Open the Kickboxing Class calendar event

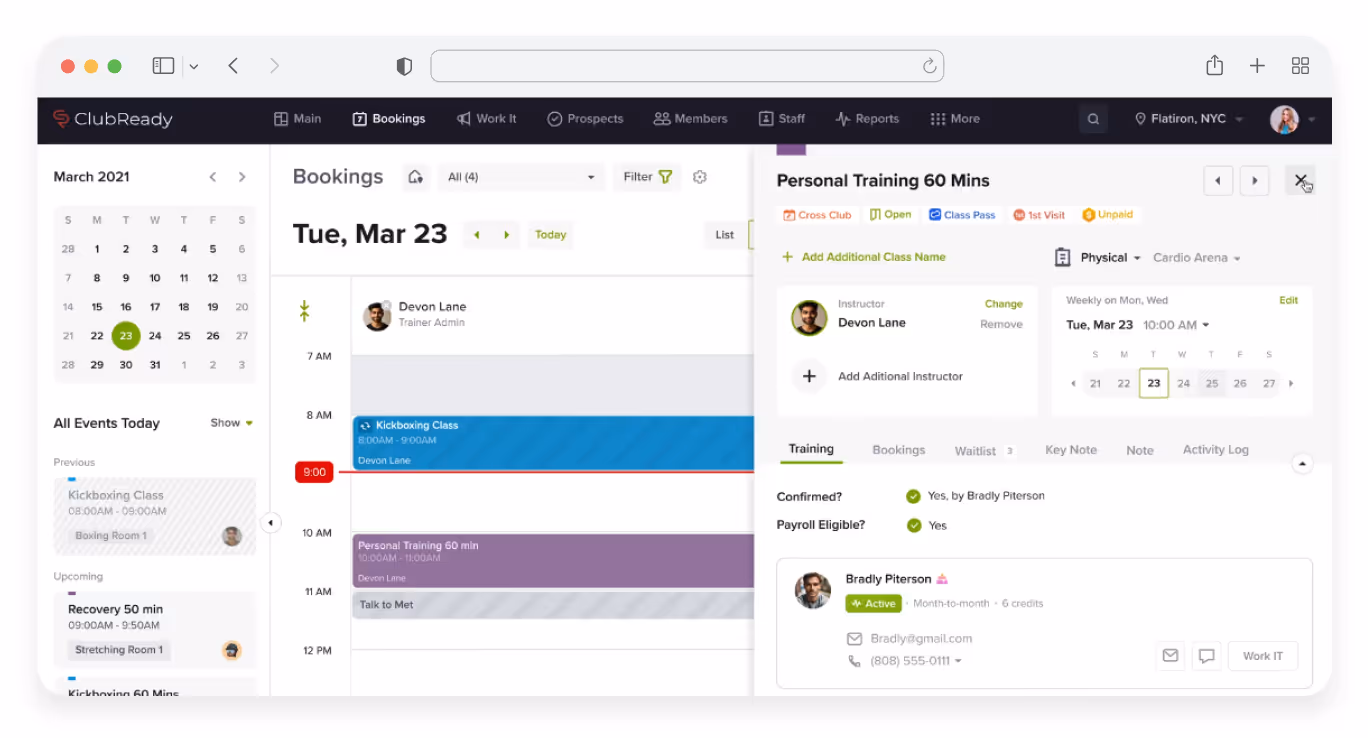(x=553, y=443)
